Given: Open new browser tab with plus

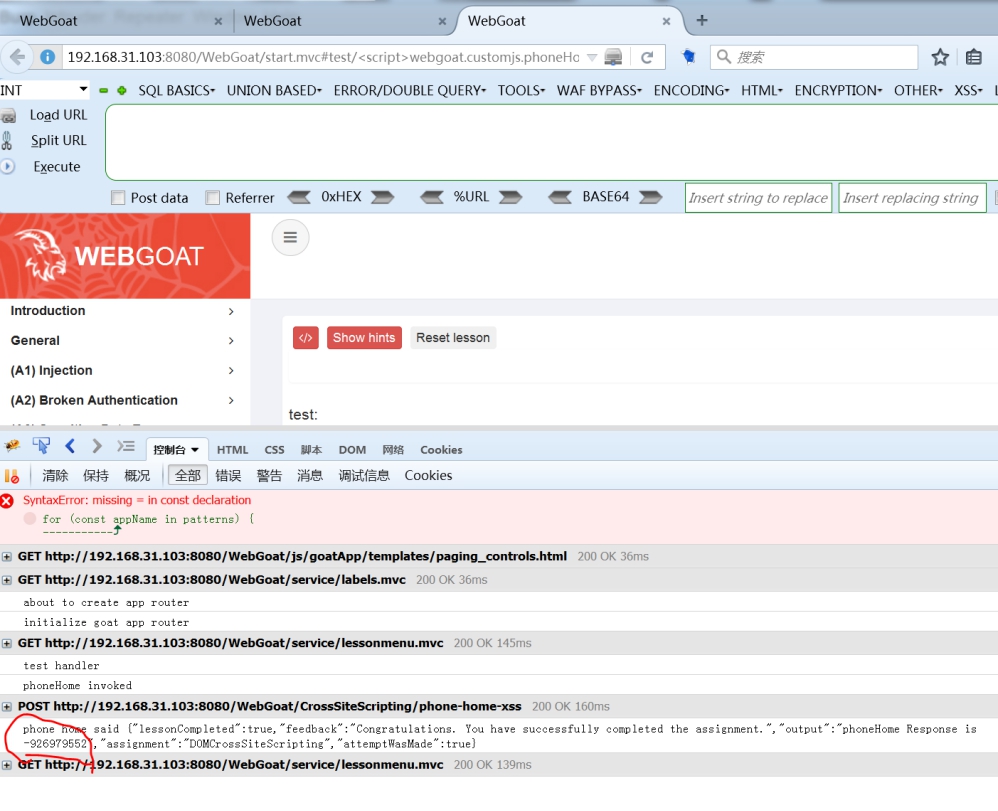Looking at the screenshot, I should [x=701, y=20].
